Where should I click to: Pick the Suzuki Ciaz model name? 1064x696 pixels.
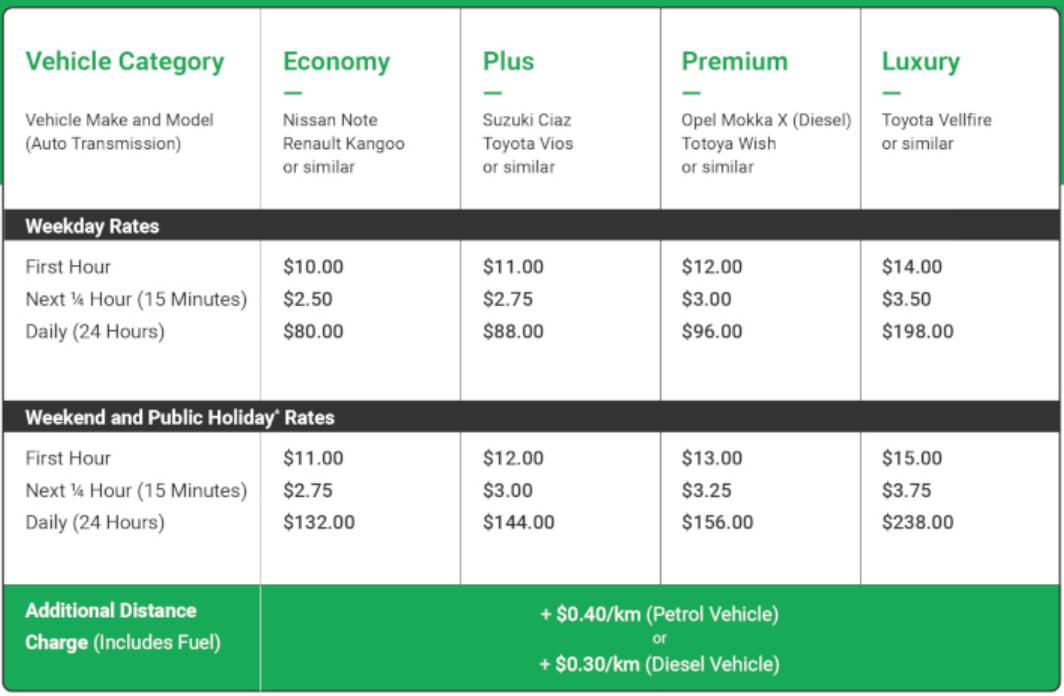click(x=527, y=120)
